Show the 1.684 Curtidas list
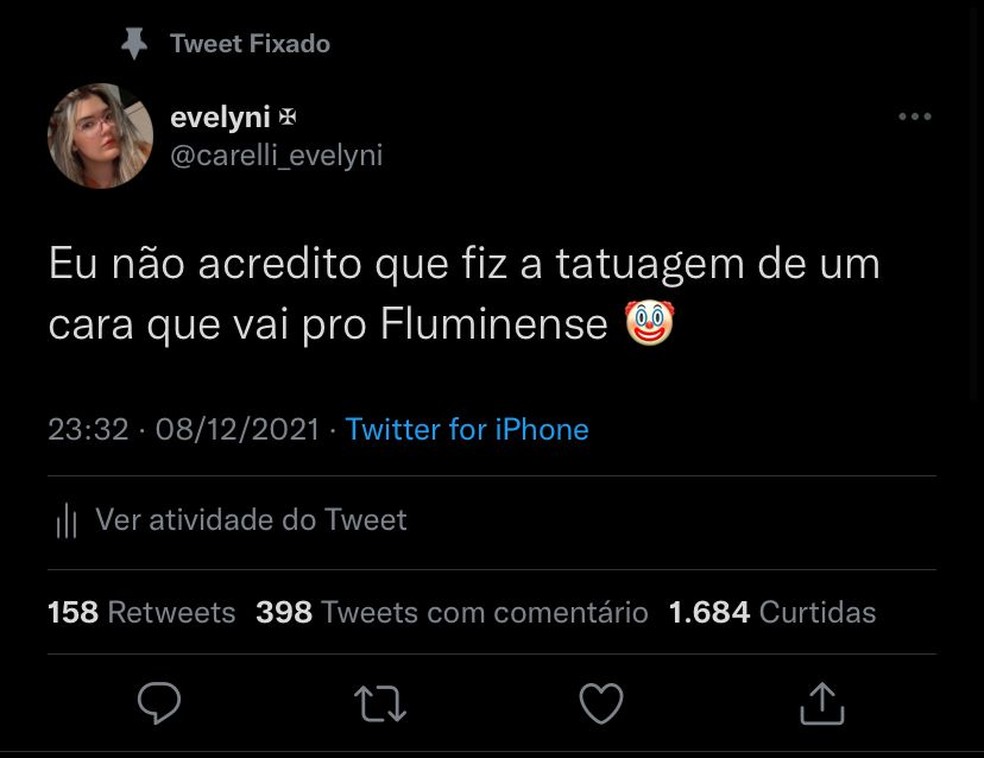This screenshot has height=758, width=984. pos(772,612)
